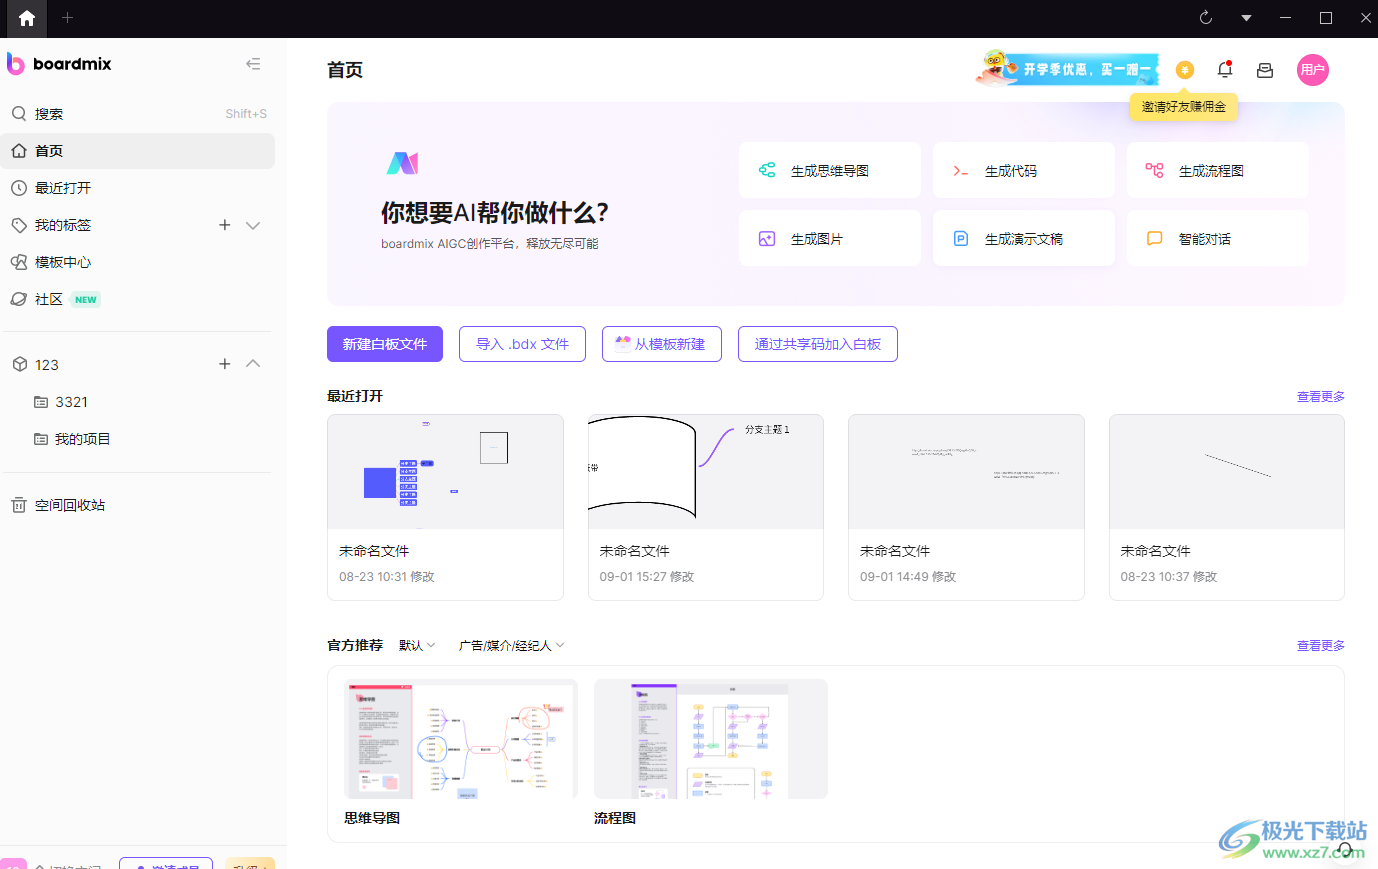
Task: Click 查看更多 beside 官方推荐
Action: click(x=1321, y=646)
